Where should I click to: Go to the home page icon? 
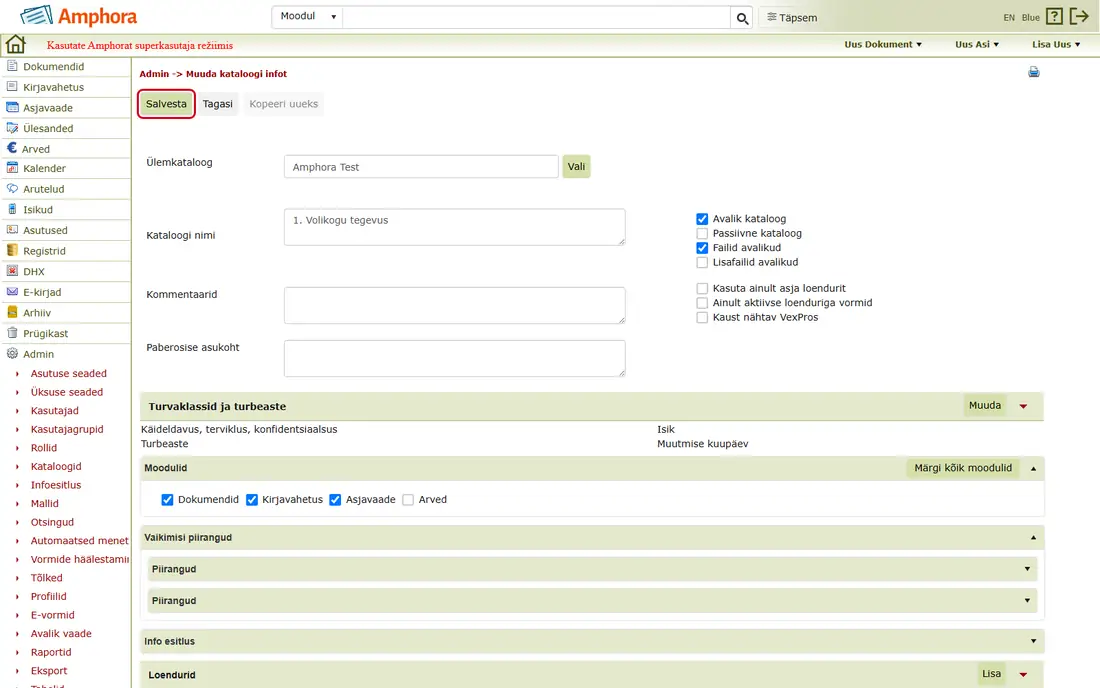(15, 45)
